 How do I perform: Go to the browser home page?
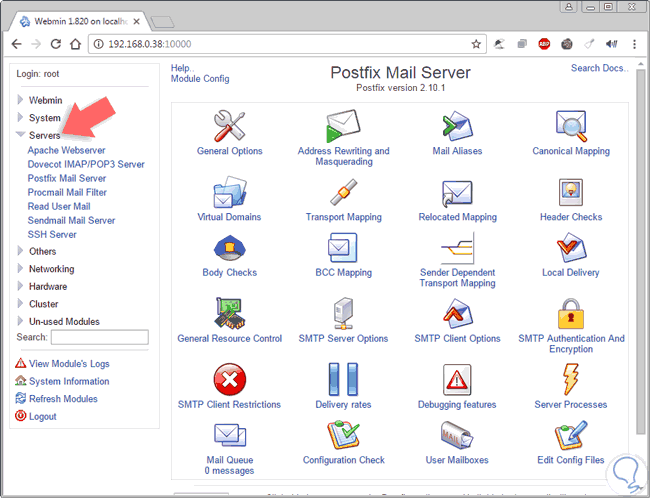click(75, 44)
